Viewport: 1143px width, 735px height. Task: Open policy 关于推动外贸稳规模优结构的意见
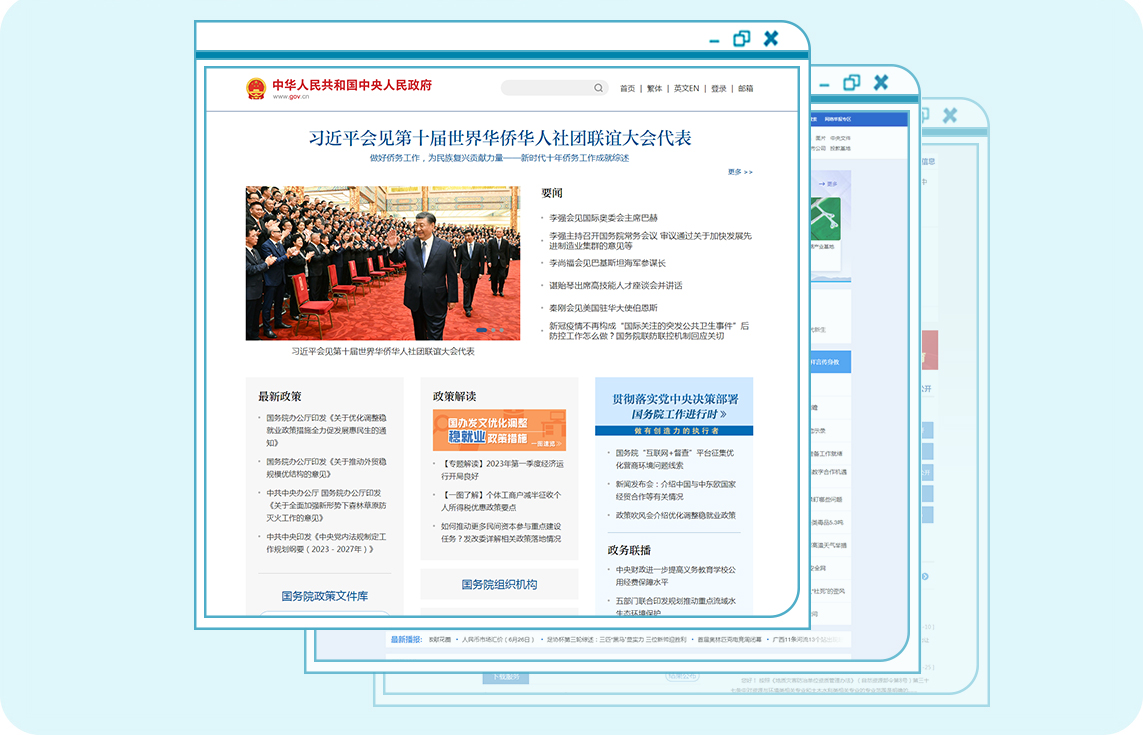click(326, 468)
